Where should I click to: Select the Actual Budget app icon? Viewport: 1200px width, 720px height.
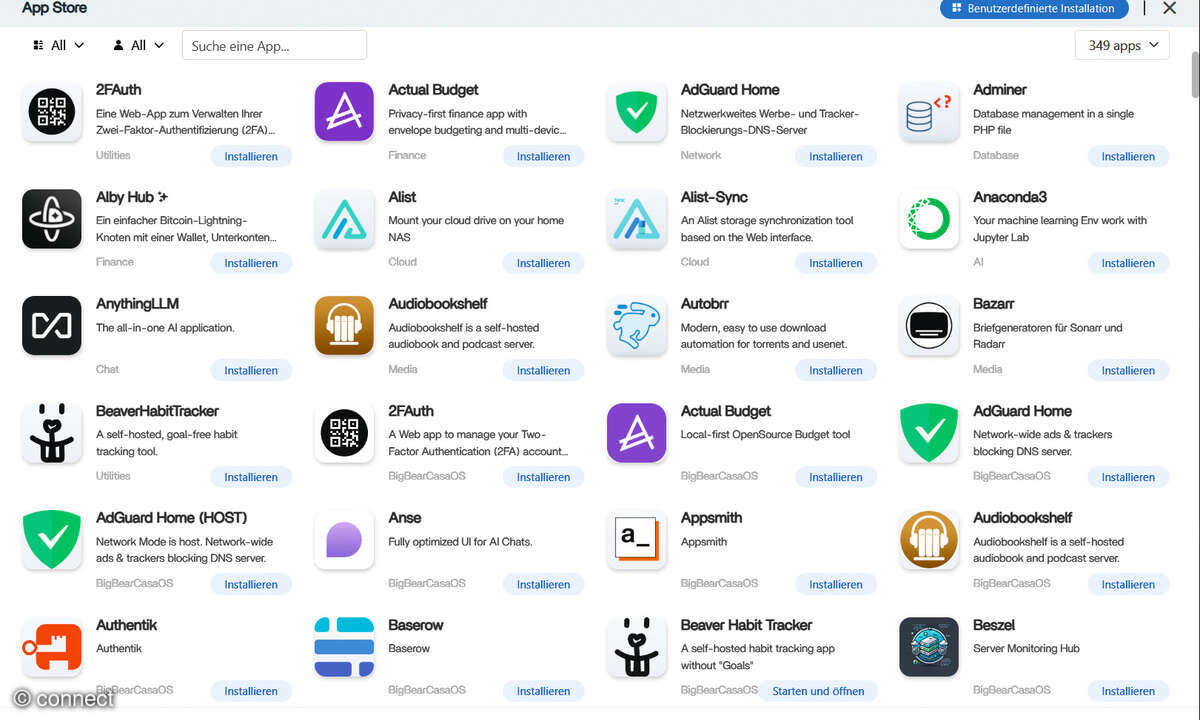click(343, 111)
